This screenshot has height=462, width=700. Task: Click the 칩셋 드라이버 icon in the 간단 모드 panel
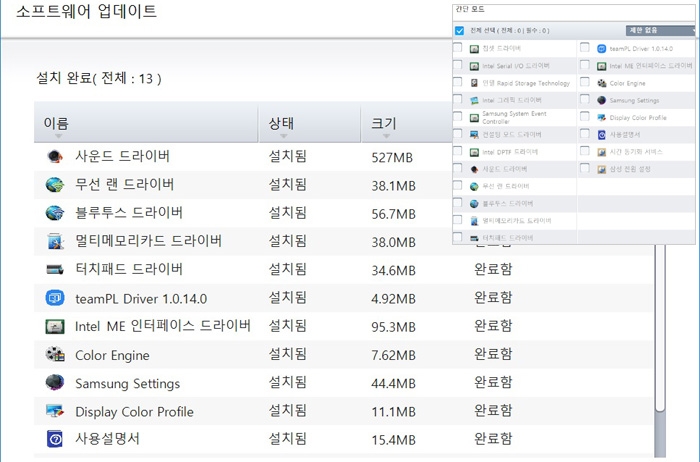pyautogui.click(x=474, y=49)
